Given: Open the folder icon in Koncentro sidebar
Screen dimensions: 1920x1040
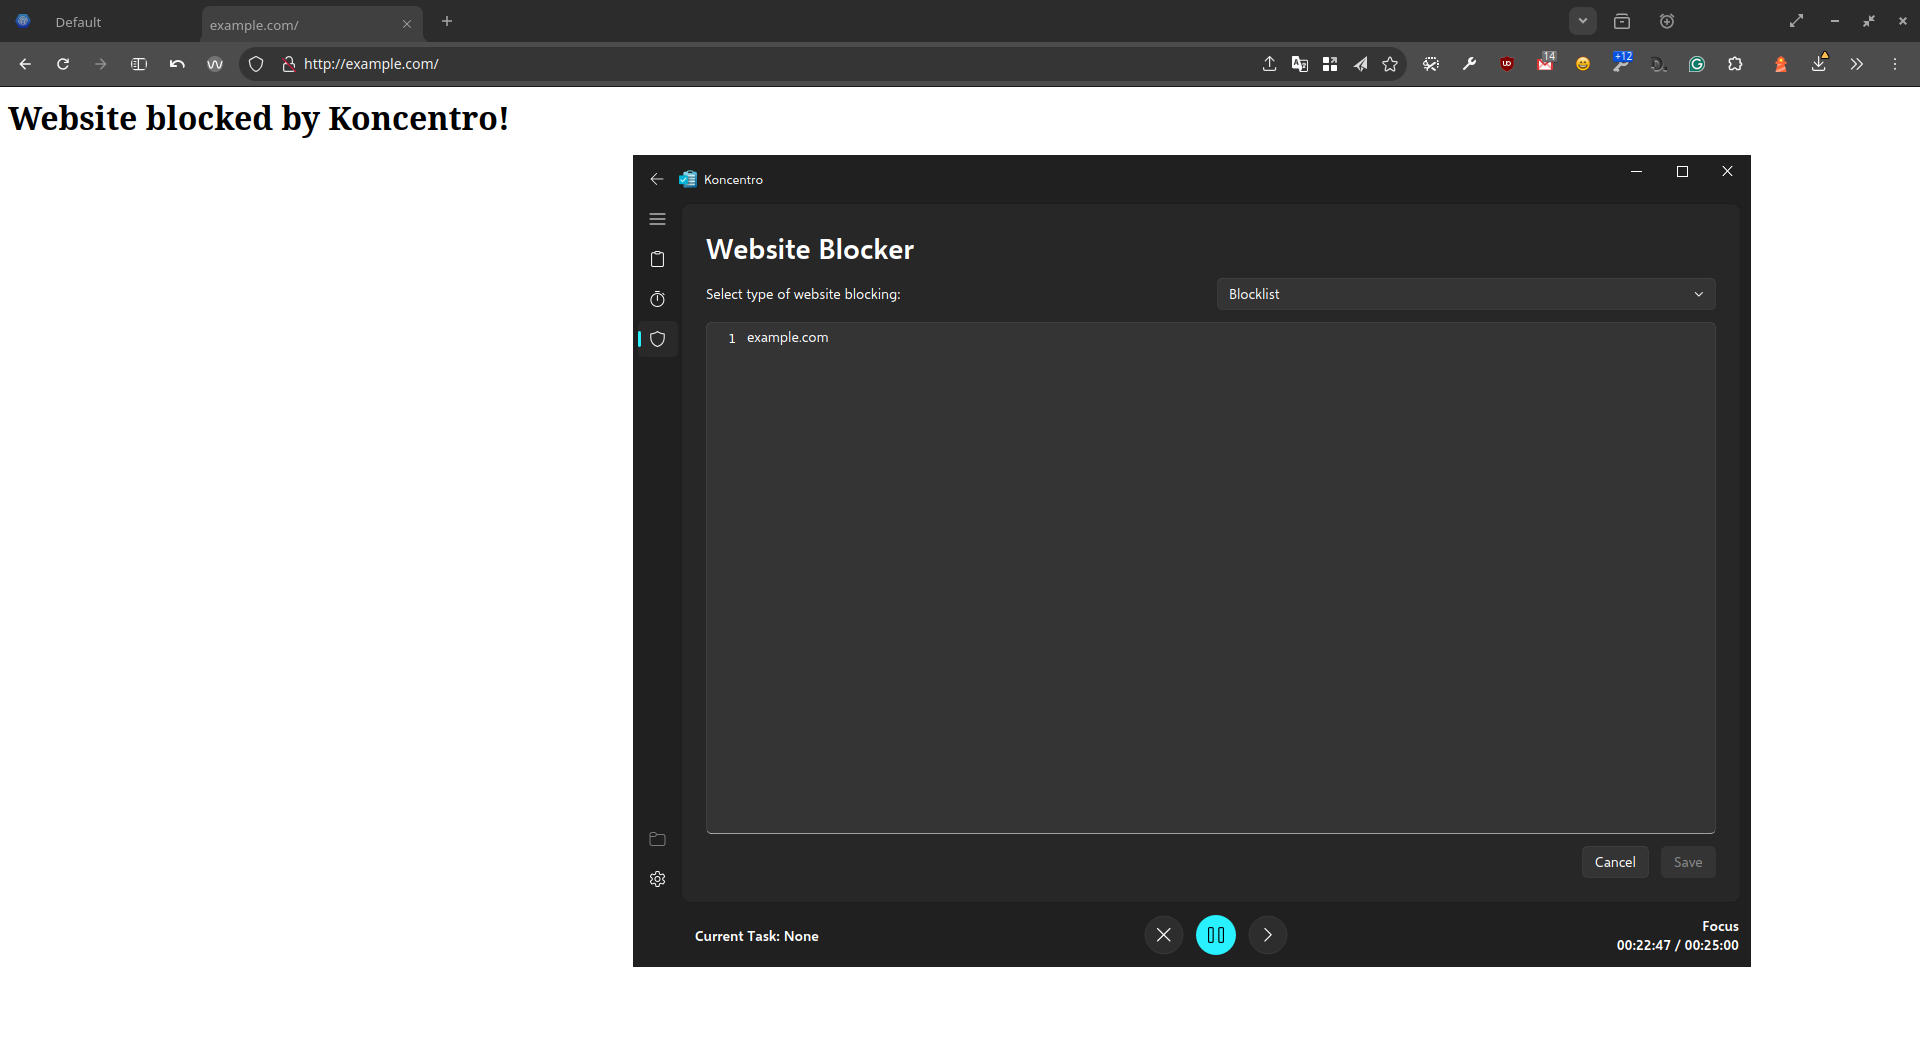Looking at the screenshot, I should [x=657, y=839].
